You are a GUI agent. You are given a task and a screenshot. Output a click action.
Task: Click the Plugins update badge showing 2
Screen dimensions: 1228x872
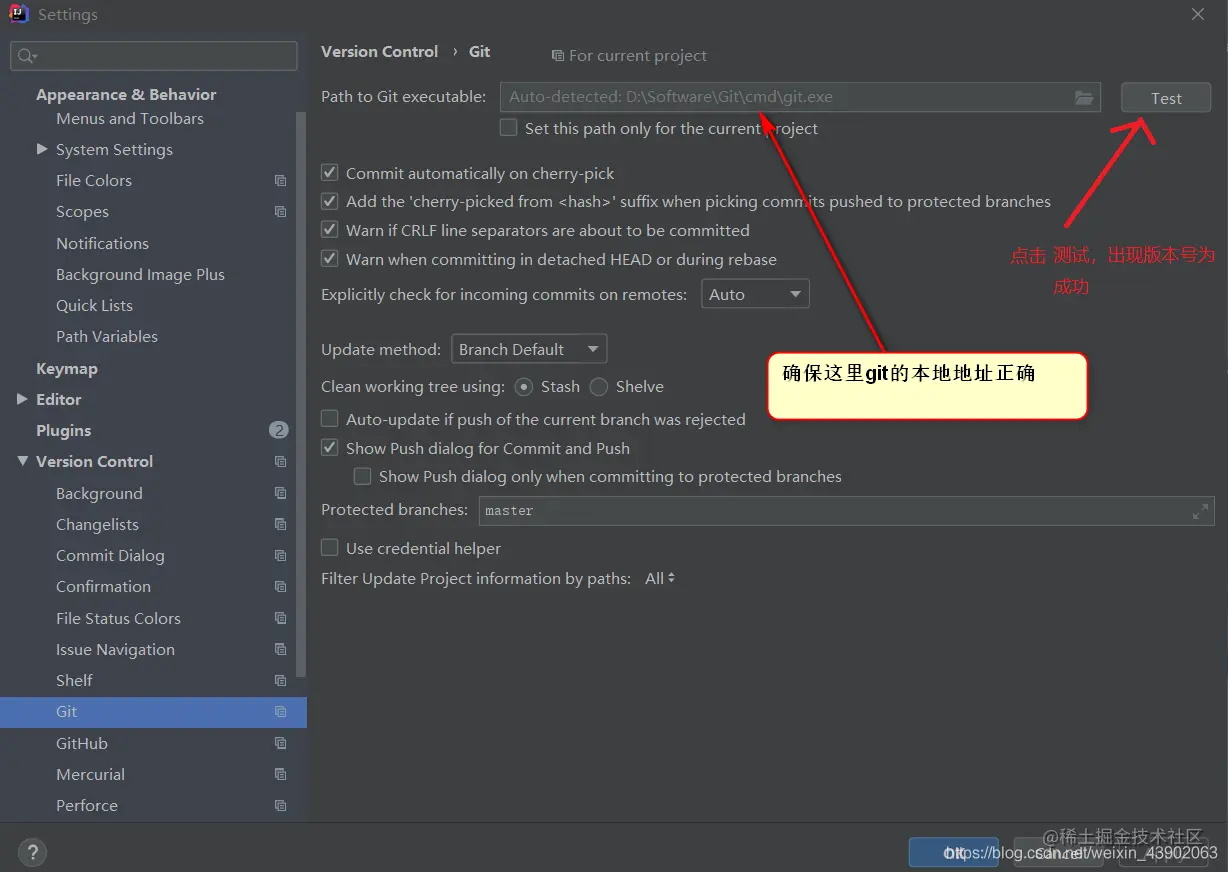coord(279,430)
